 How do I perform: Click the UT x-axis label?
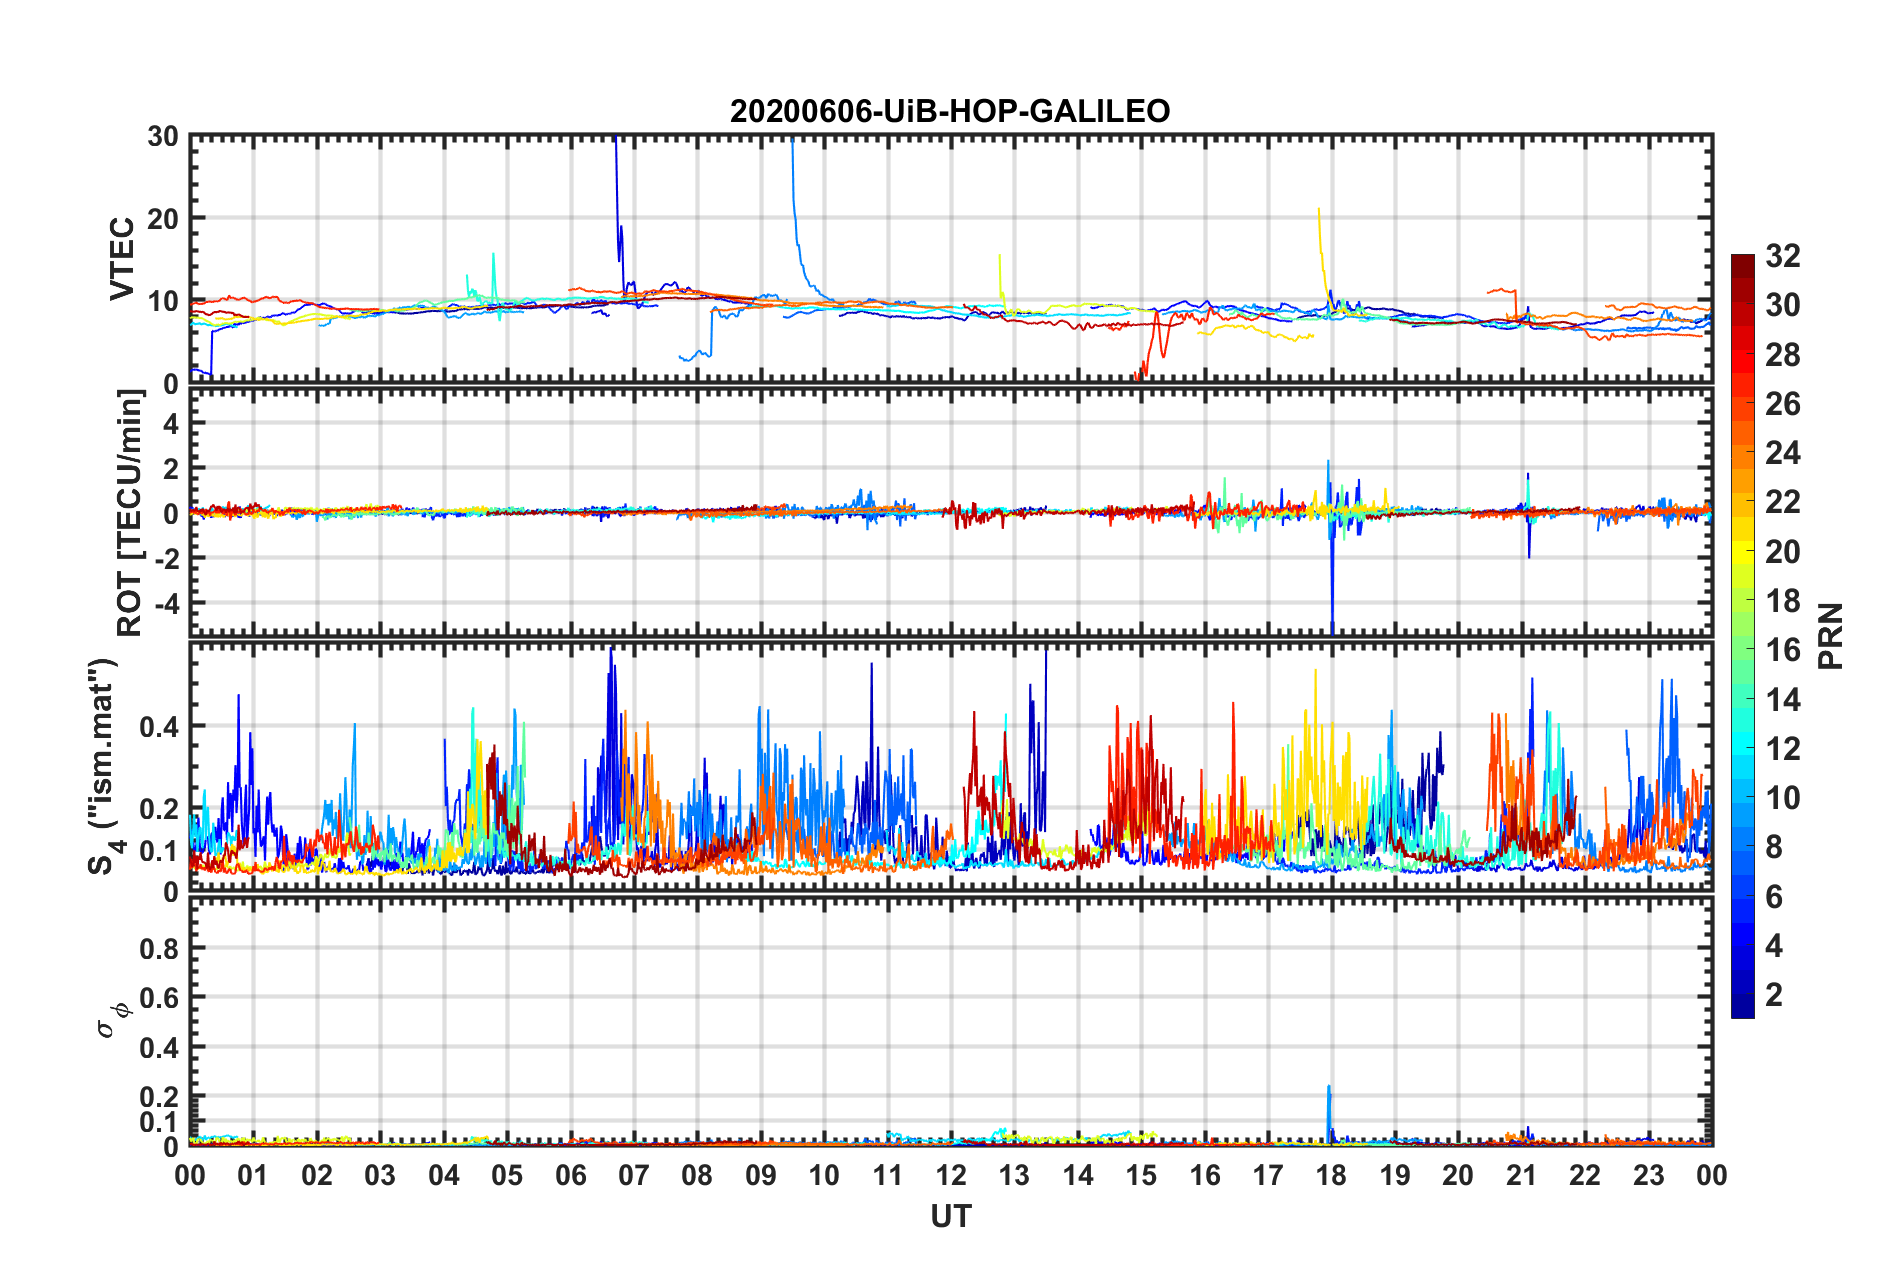[950, 1216]
